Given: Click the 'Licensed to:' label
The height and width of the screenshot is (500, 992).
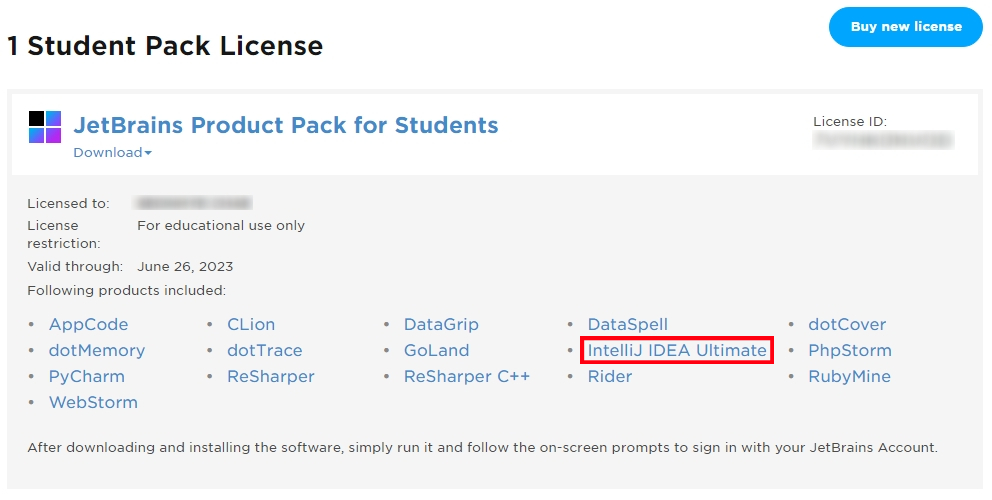Looking at the screenshot, I should (x=68, y=203).
